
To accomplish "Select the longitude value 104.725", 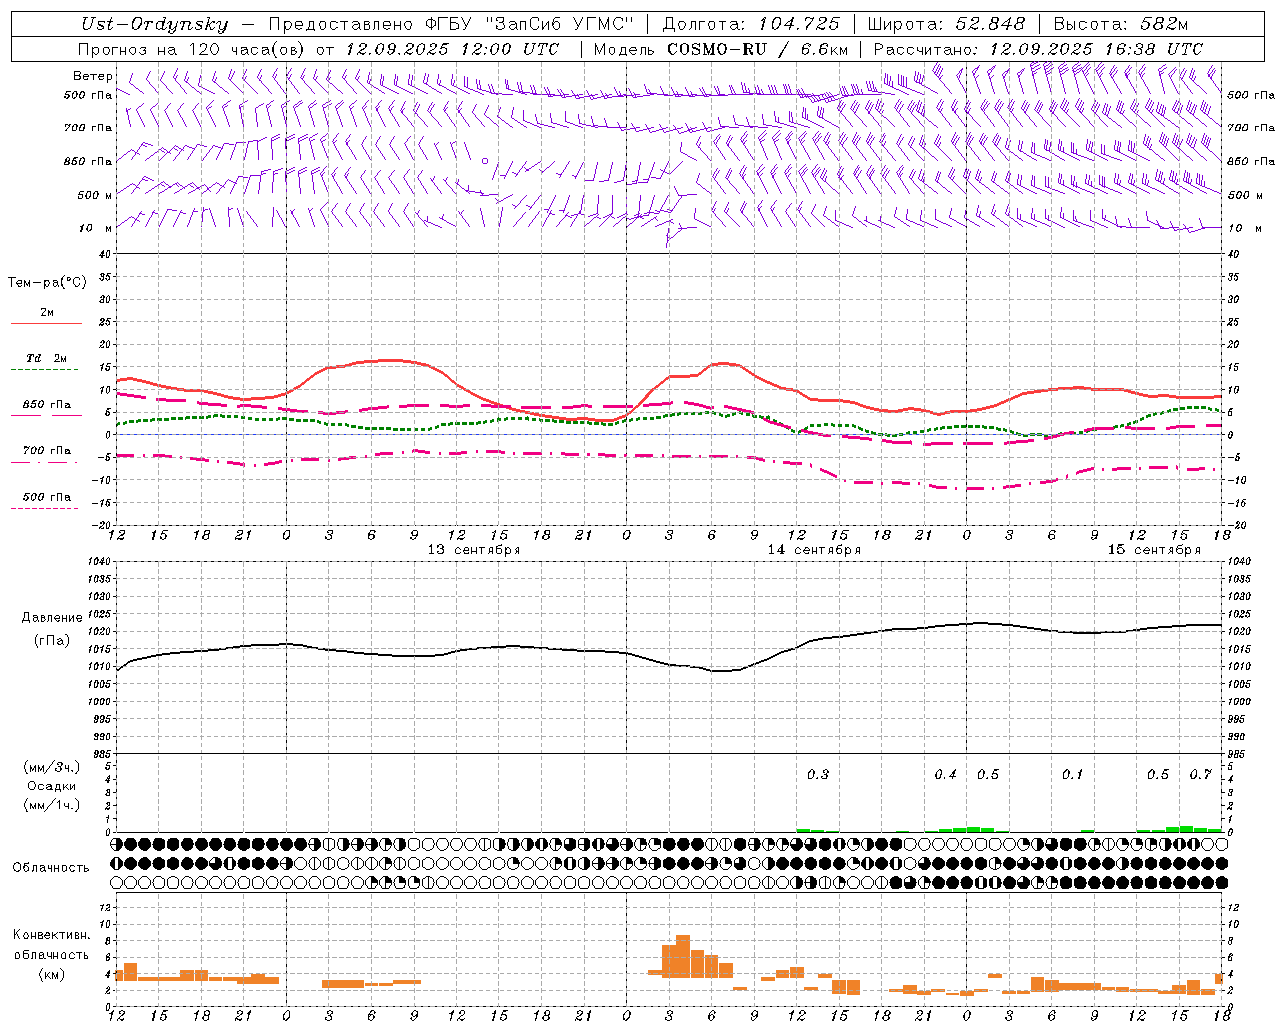I will 801,24.
